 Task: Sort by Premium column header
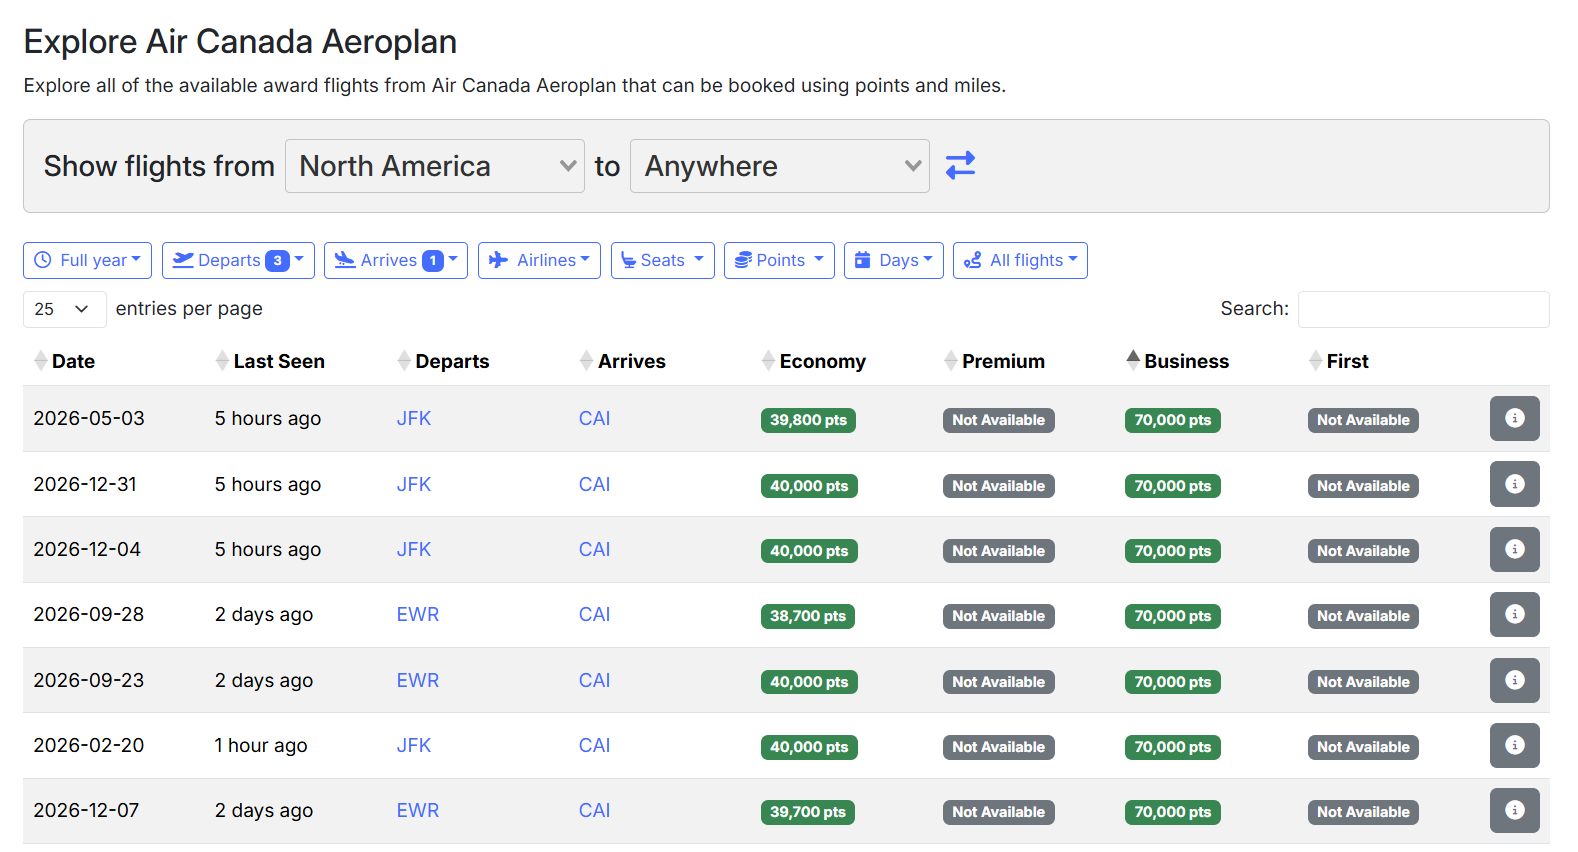[1003, 361]
